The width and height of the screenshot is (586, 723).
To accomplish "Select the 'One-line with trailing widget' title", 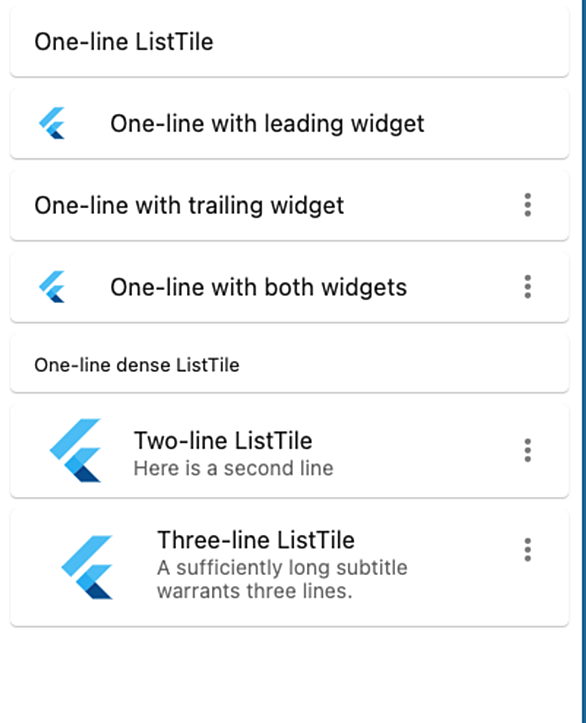I will (x=189, y=206).
